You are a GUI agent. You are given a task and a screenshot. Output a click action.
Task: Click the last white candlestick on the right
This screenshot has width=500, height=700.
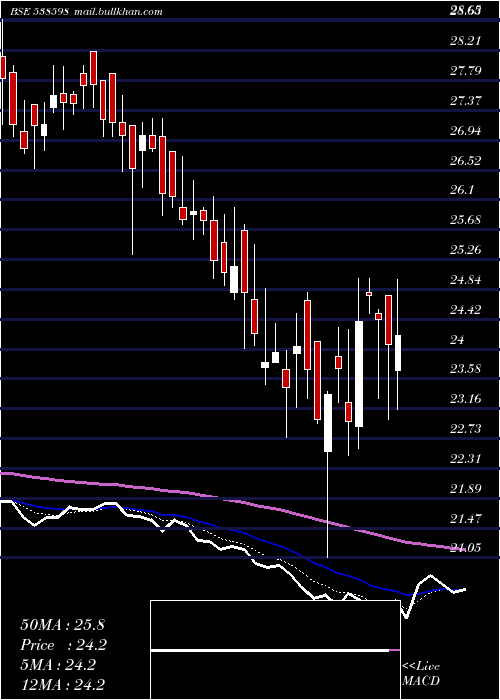398,353
